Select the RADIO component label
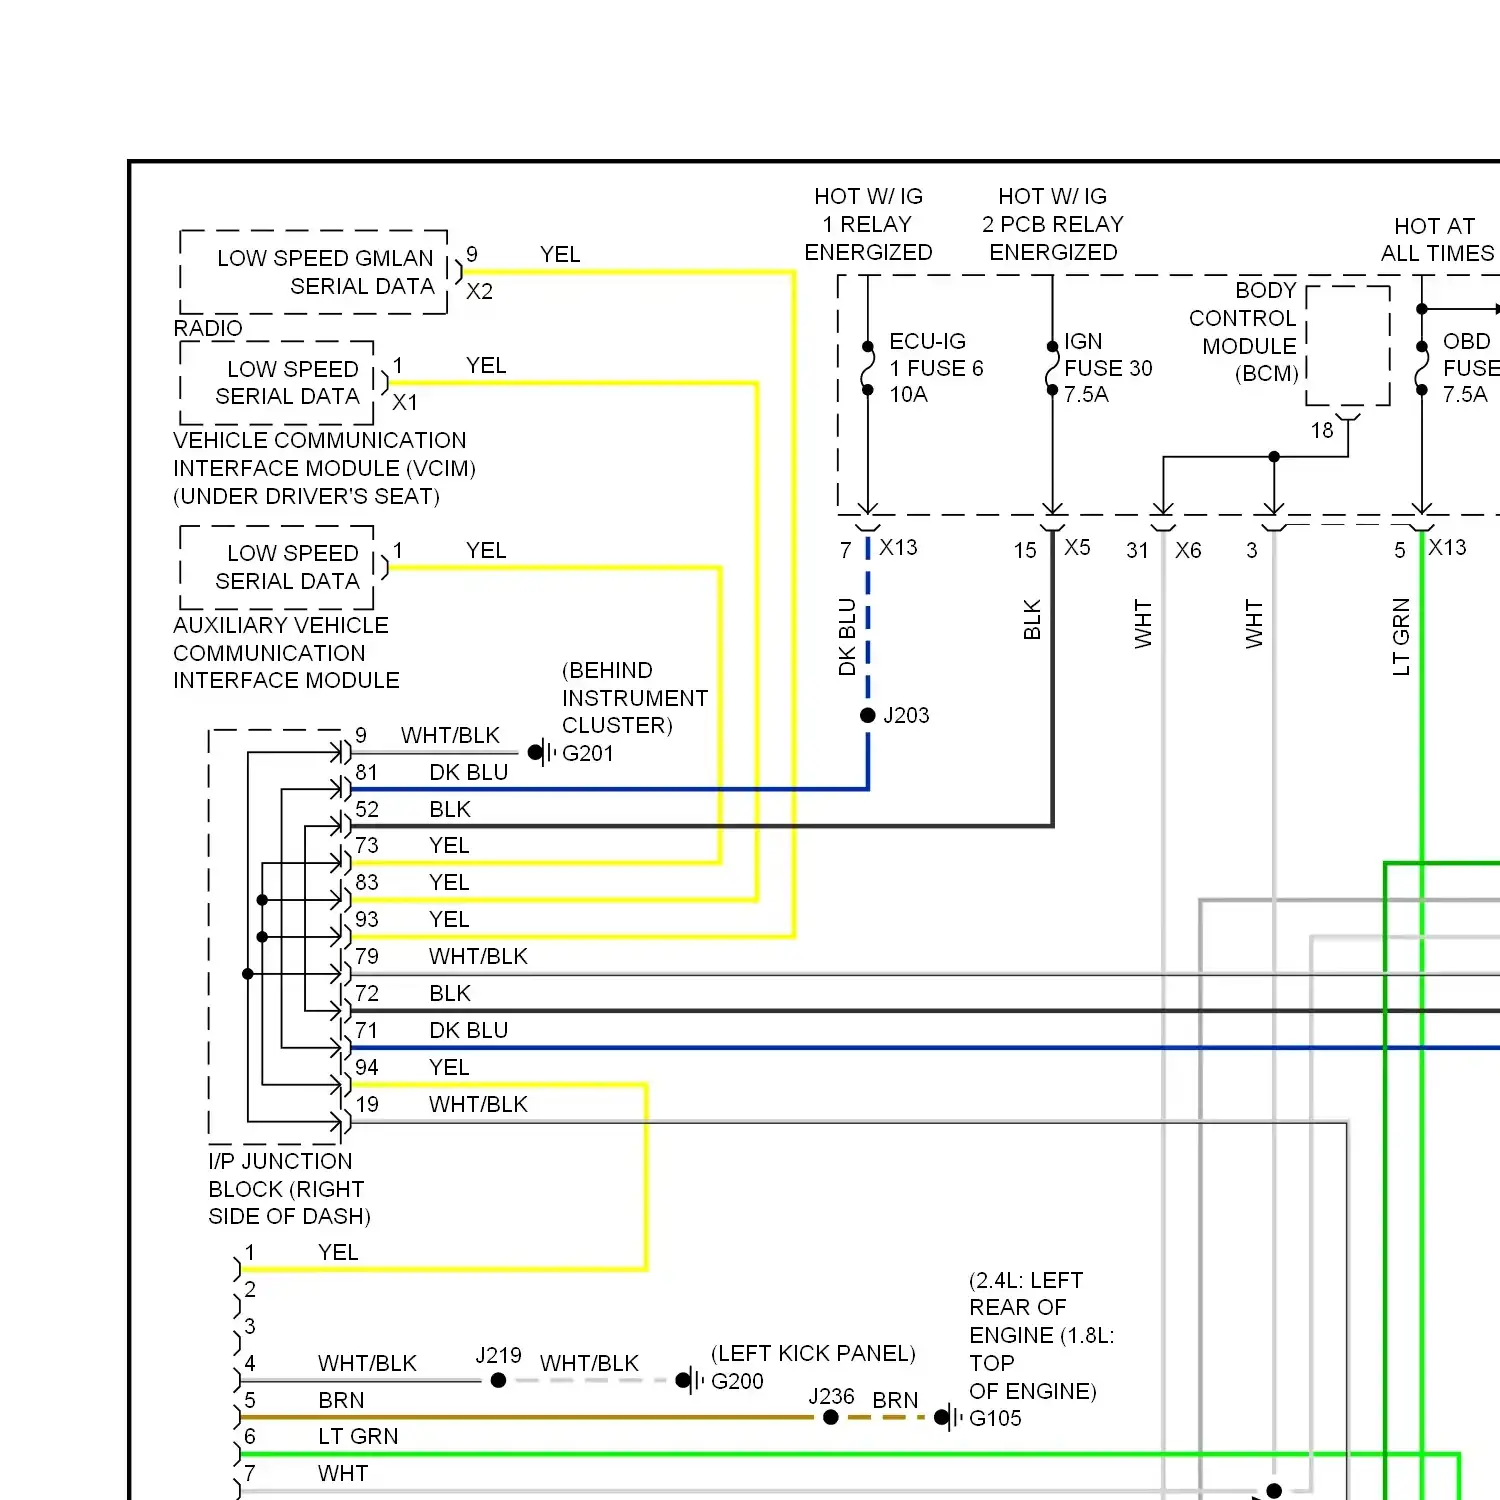 [x=208, y=328]
